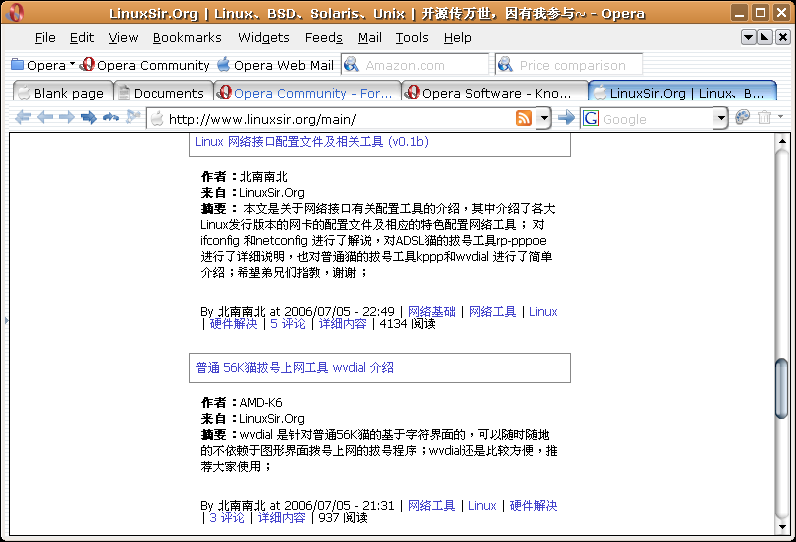Image resolution: width=796 pixels, height=542 pixels.
Task: Open the Mail menu
Action: click(370, 38)
